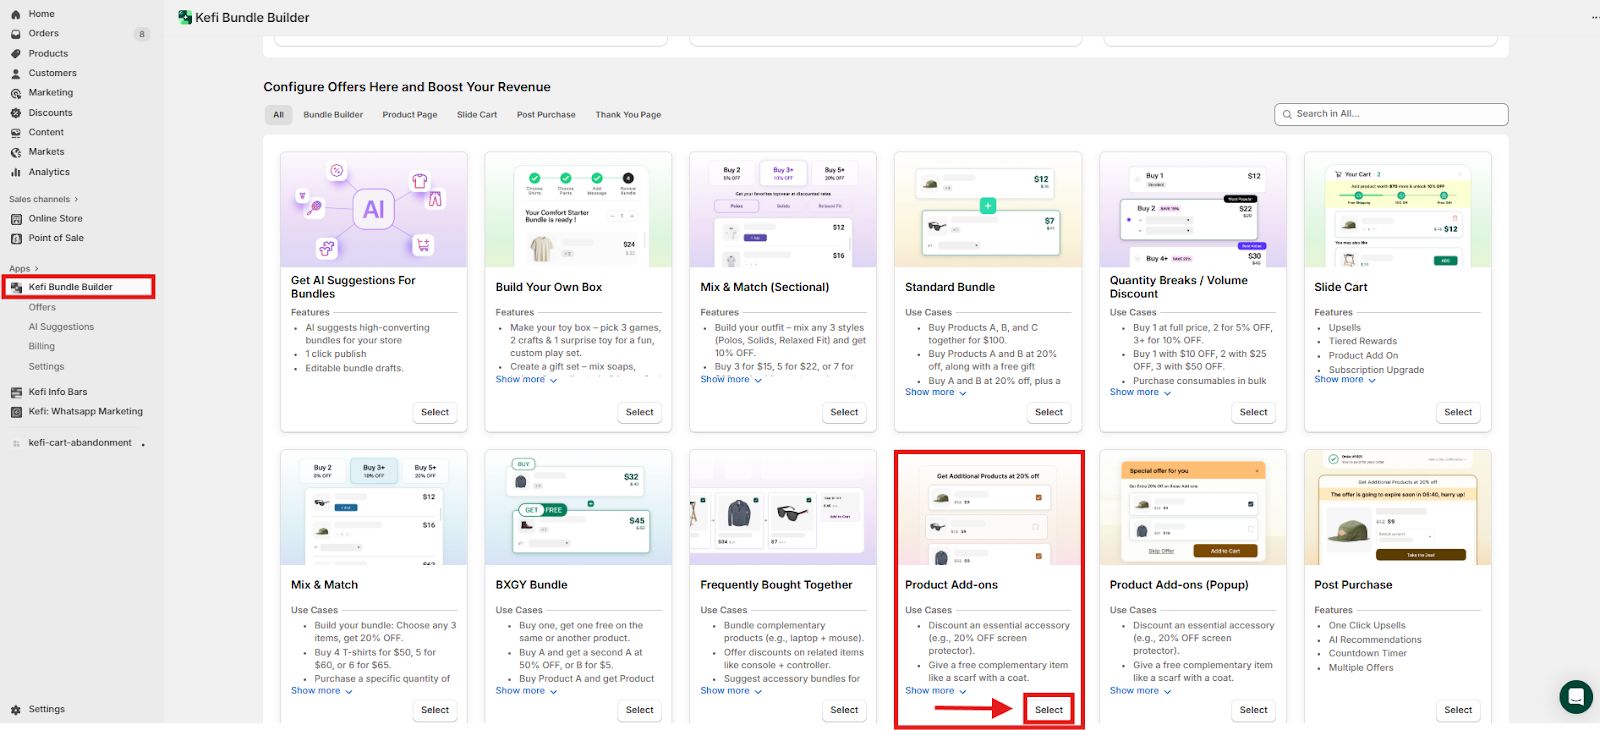Select the Product Add-ons offer
The image size is (1600, 730).
point(1049,710)
